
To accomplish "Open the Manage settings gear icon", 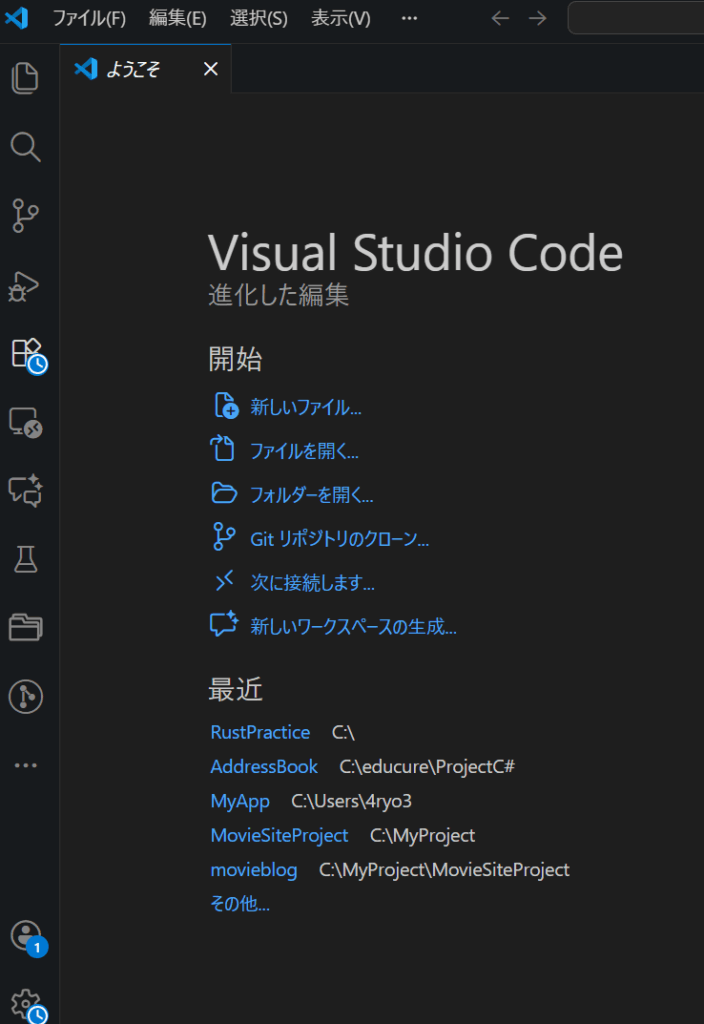I will (25, 1003).
